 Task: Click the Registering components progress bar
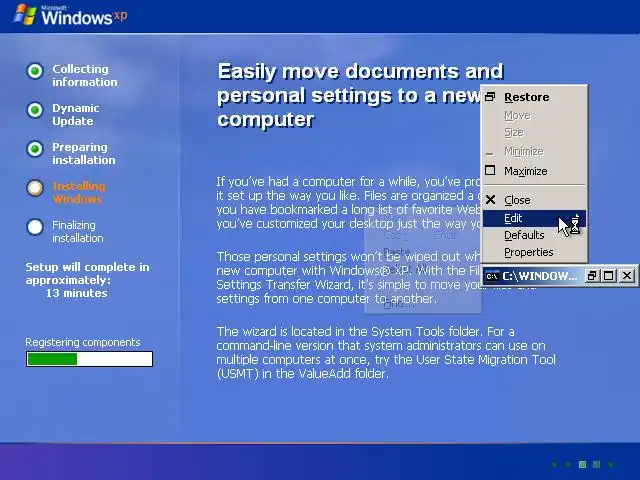point(89,359)
